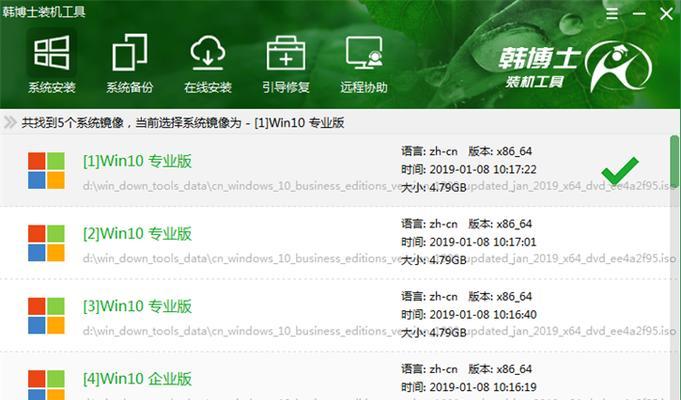The height and width of the screenshot is (400, 681).
Task: Click the timestamp 2019-01-08 10:16:19
Action: click(x=483, y=387)
